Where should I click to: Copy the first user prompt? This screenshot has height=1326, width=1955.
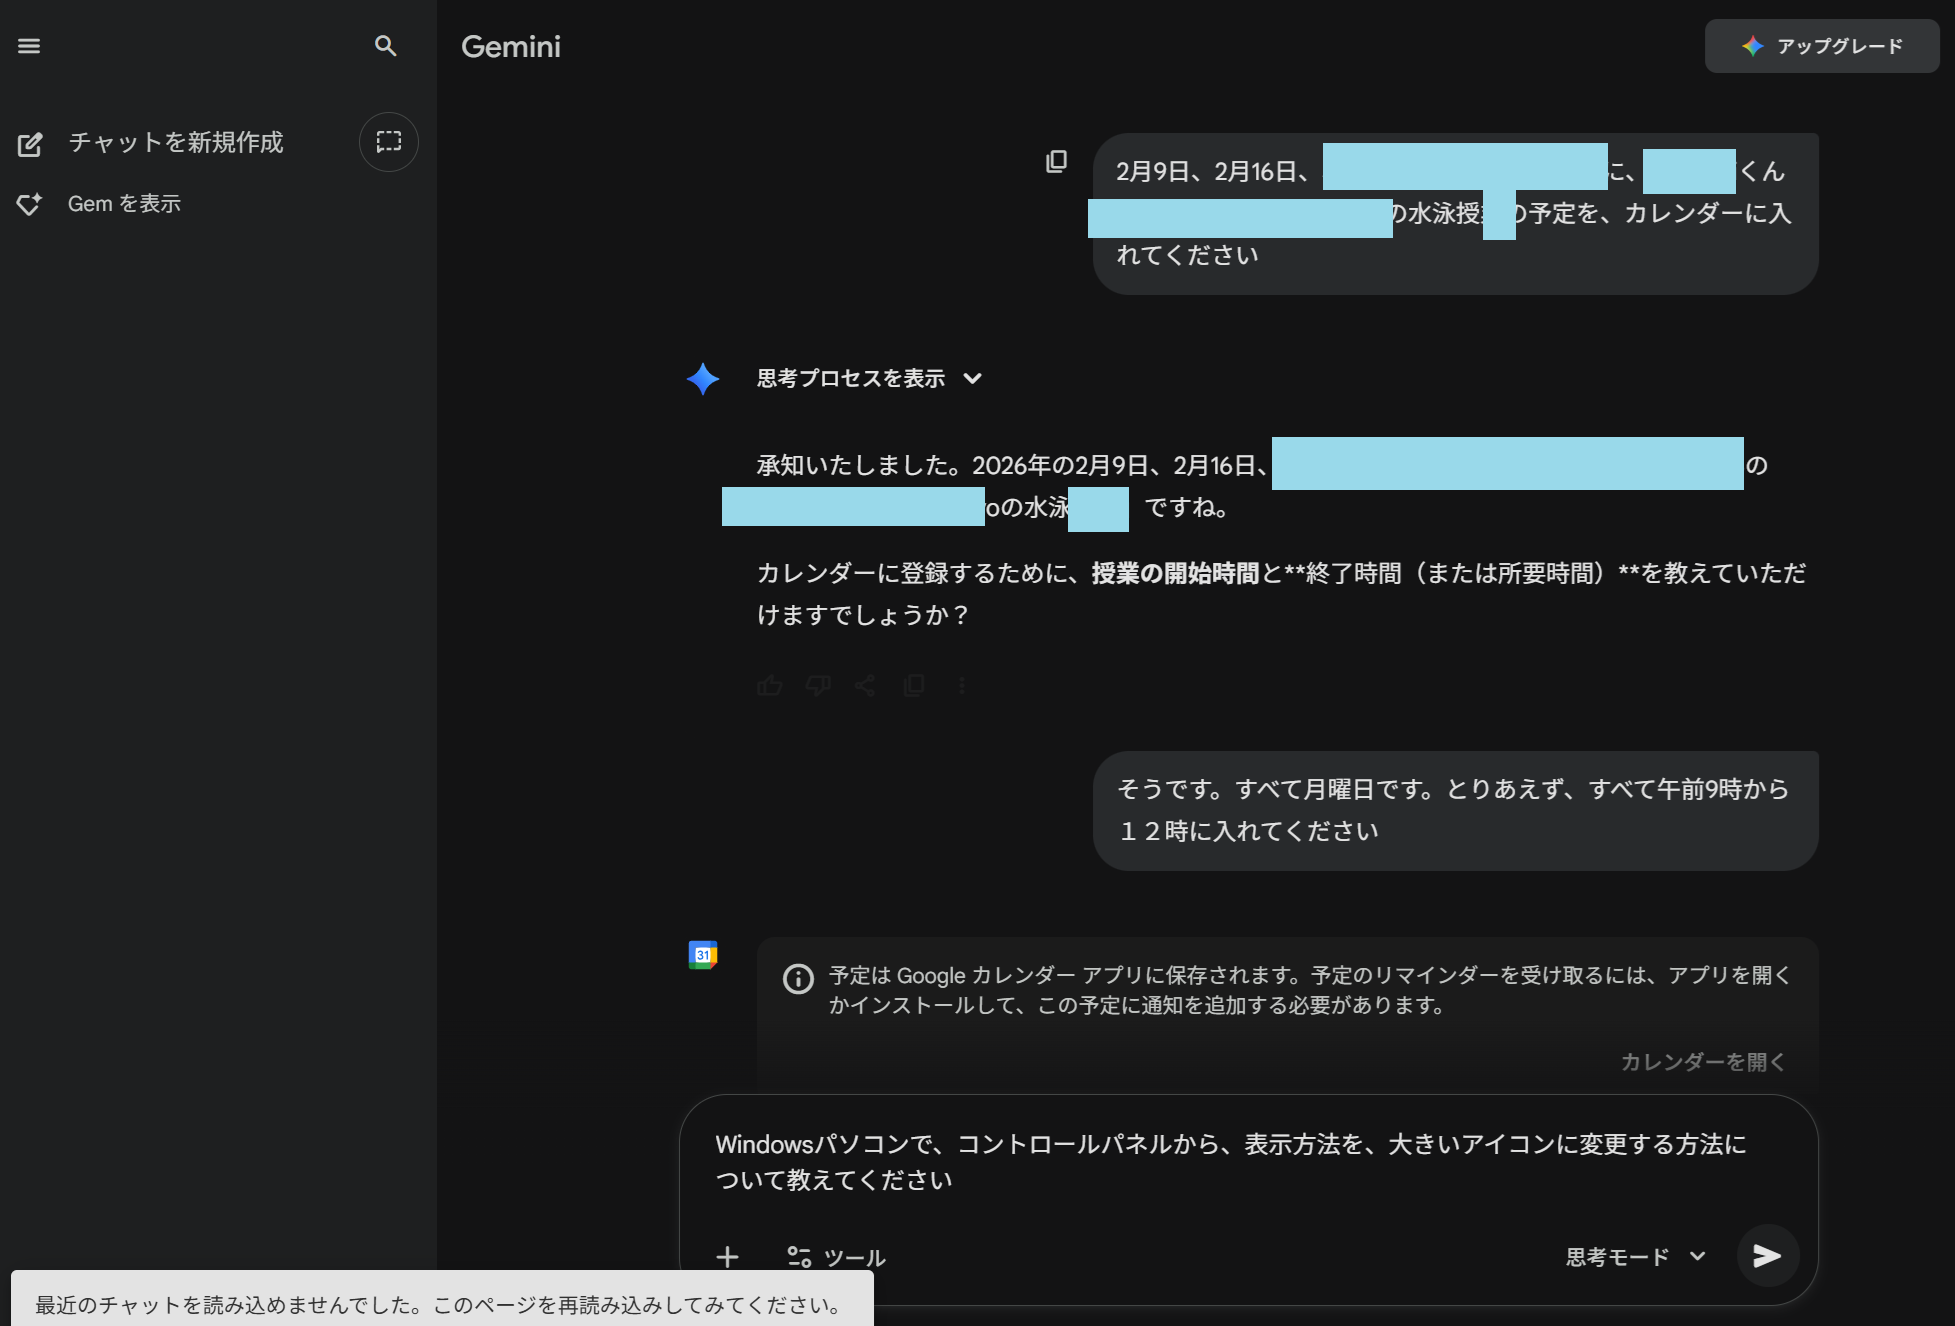(1056, 162)
